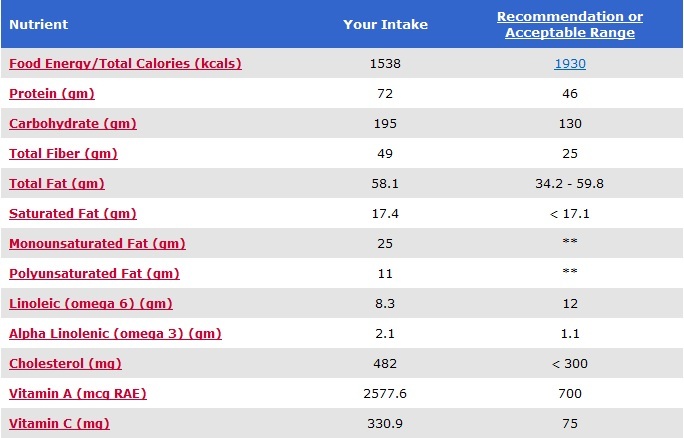Select the Polyunsaturated Fat (gm) link
684x438 pixels.
[94, 274]
